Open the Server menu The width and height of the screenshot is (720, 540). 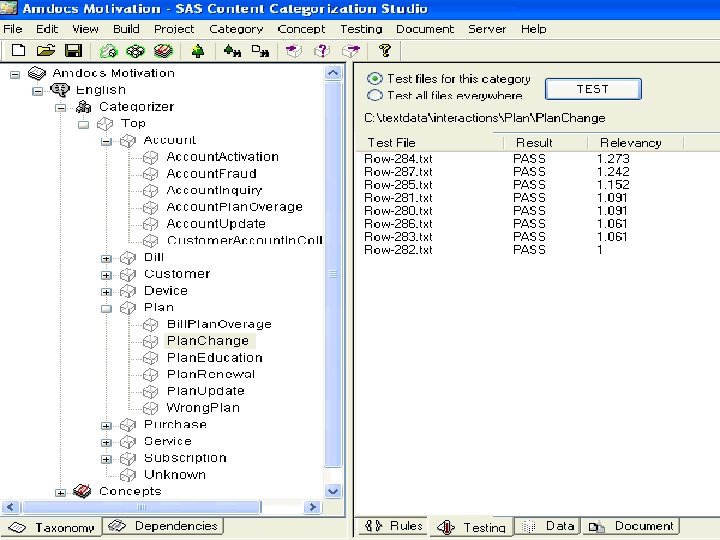pos(487,29)
